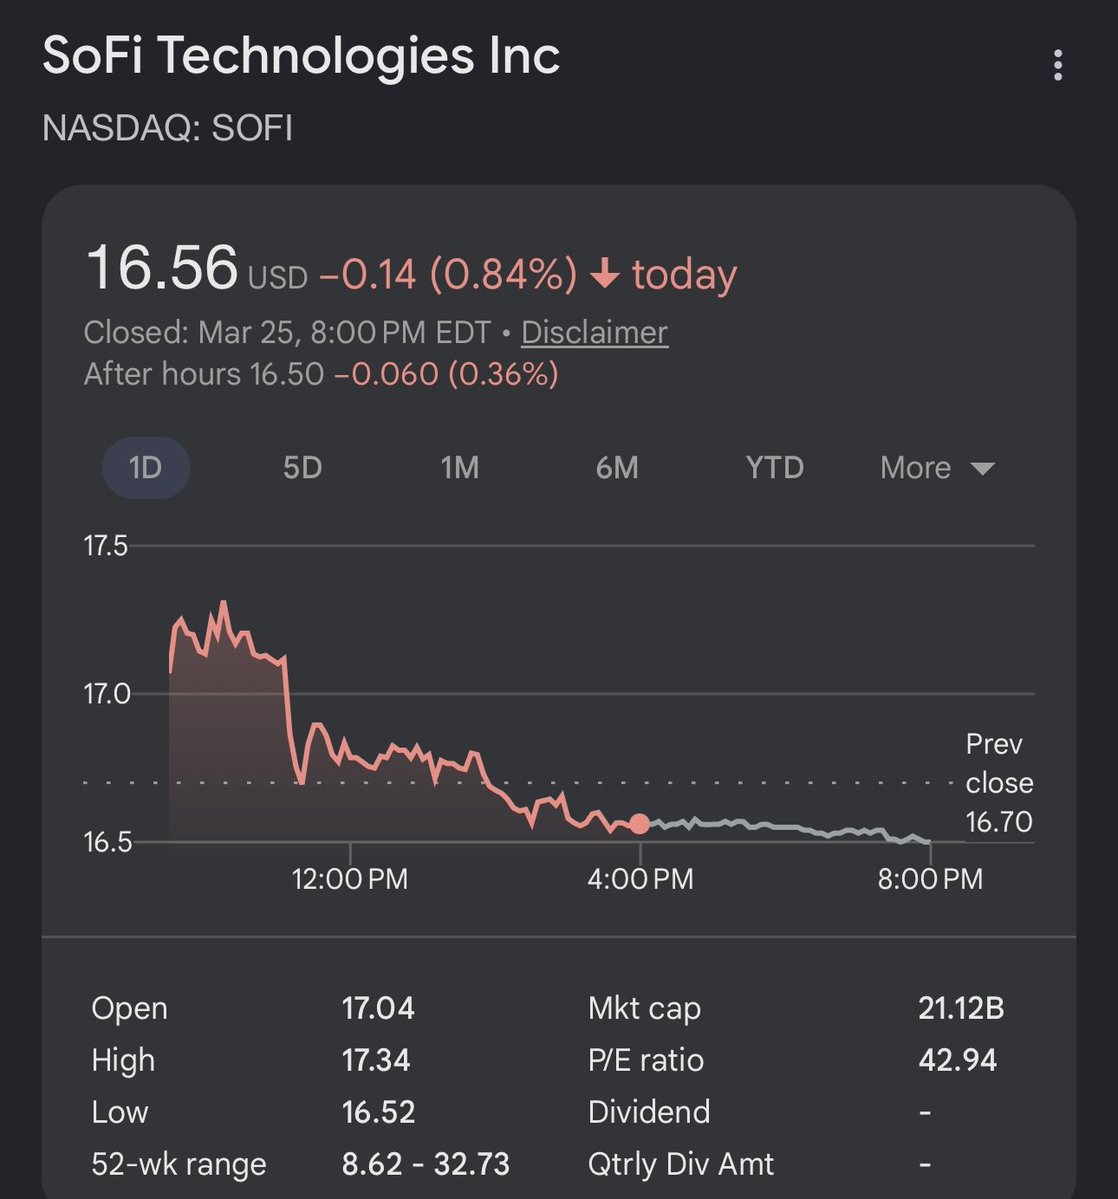
Task: Select the 1D time range tab
Action: click(x=146, y=467)
